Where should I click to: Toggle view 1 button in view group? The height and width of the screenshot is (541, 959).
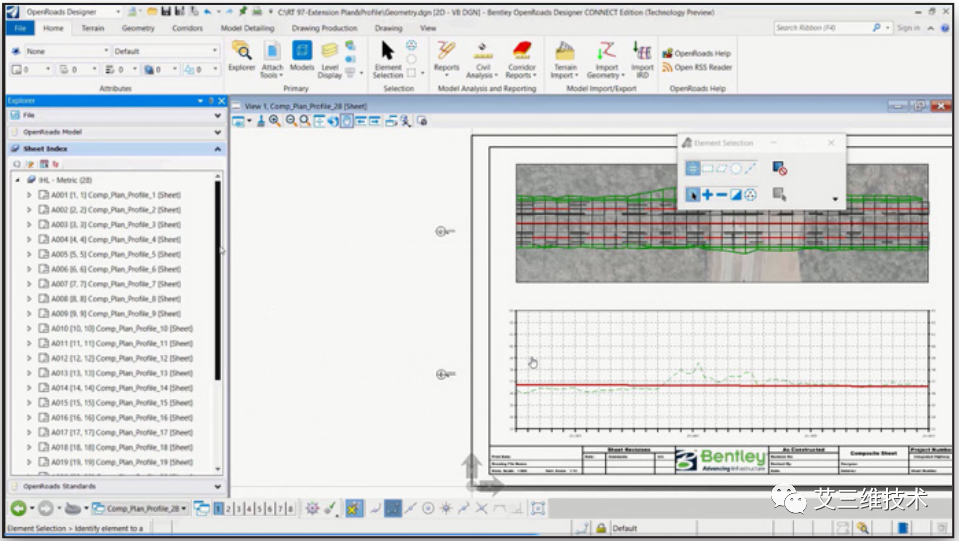(x=218, y=508)
